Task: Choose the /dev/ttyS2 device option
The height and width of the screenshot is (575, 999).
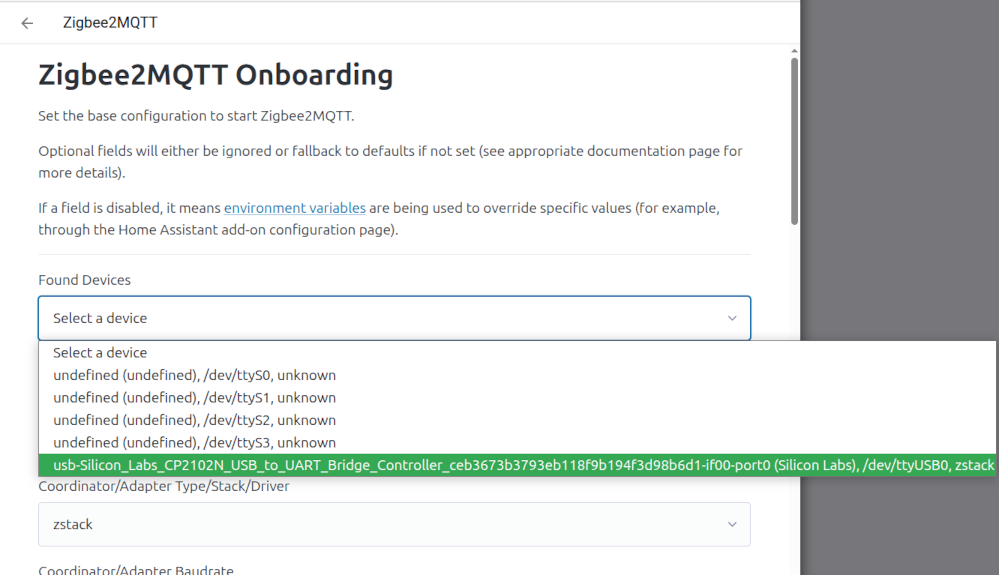Action: tap(194, 420)
